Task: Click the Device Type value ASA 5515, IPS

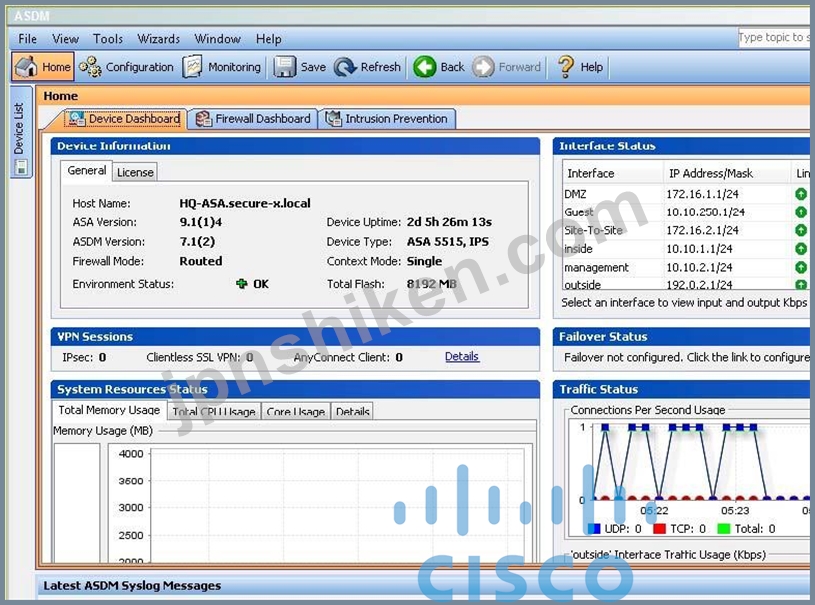Action: (448, 242)
